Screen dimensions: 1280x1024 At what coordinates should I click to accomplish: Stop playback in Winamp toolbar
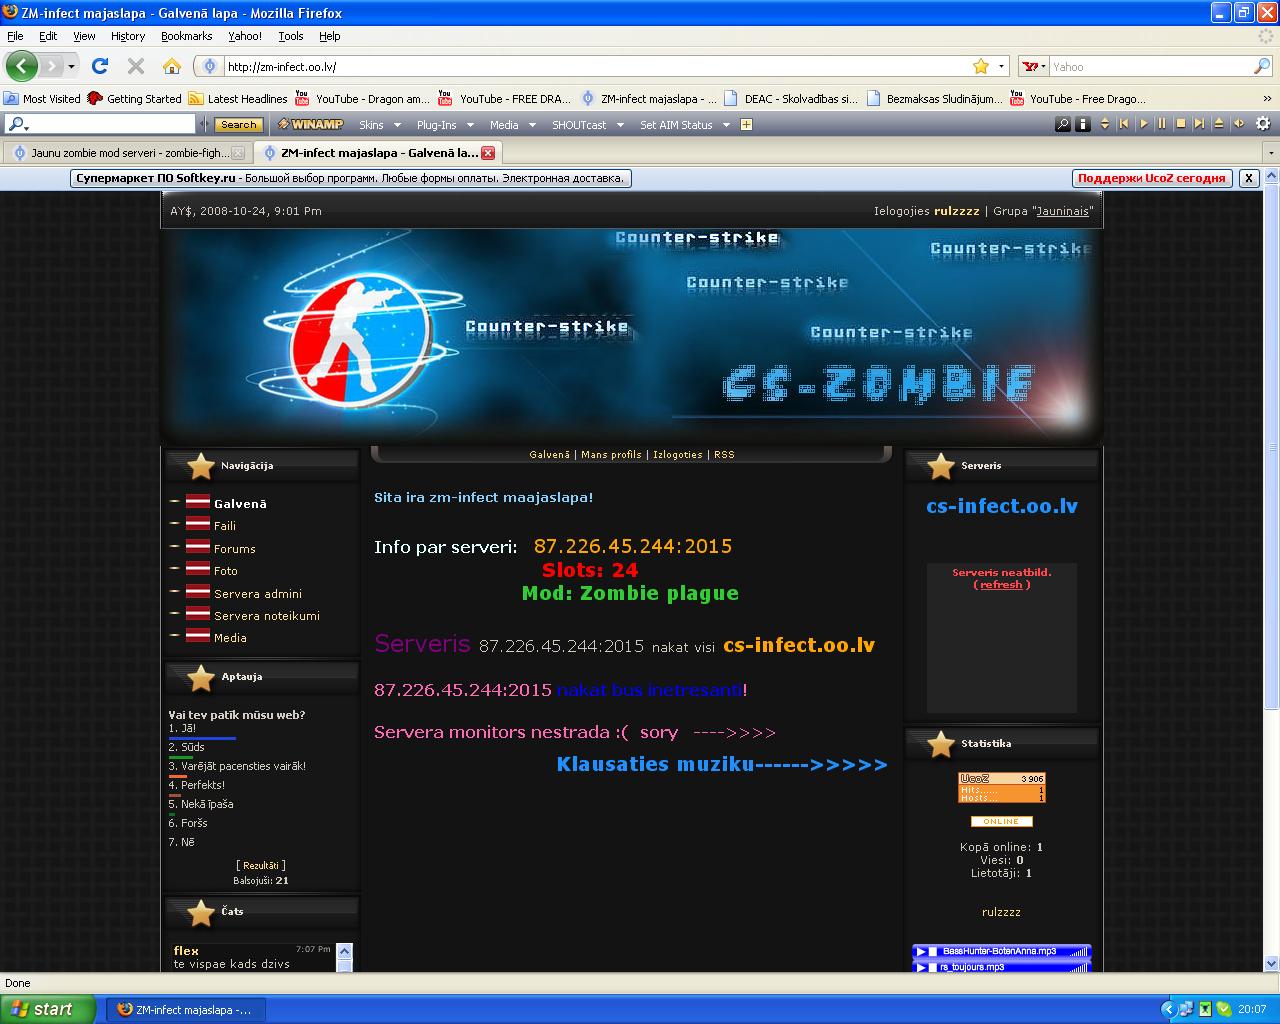pyautogui.click(x=1181, y=125)
